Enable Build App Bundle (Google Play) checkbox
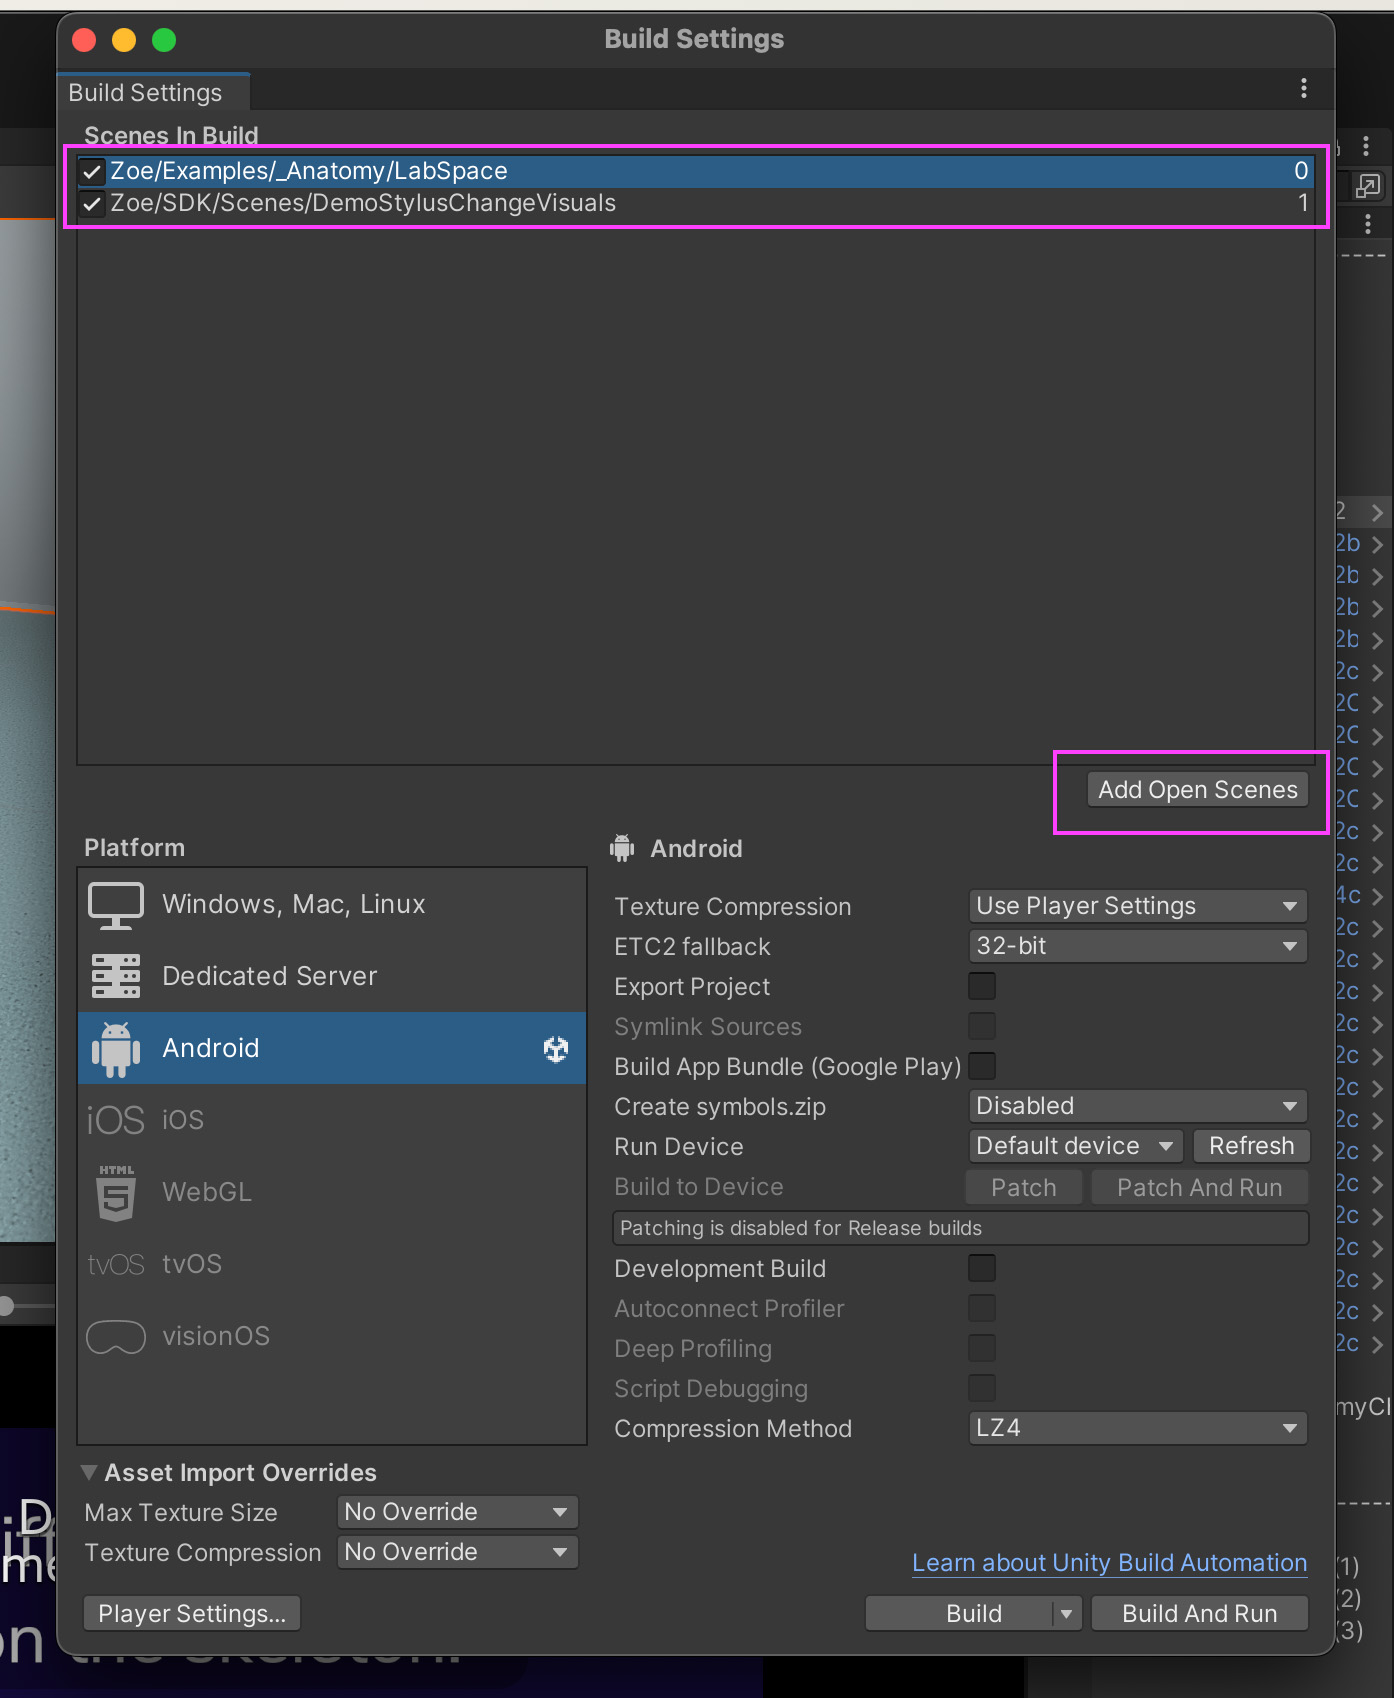Viewport: 1394px width, 1698px height. point(982,1066)
